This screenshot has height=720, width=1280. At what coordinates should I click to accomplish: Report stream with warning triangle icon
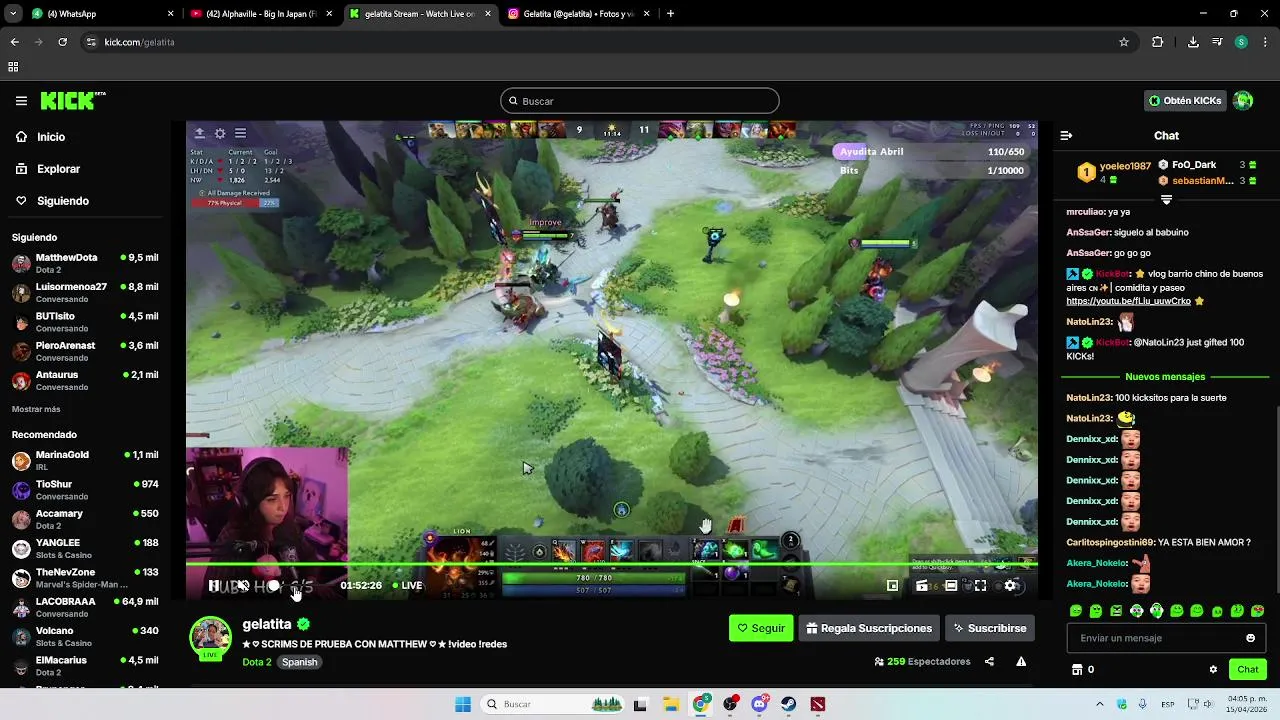coord(1021,661)
